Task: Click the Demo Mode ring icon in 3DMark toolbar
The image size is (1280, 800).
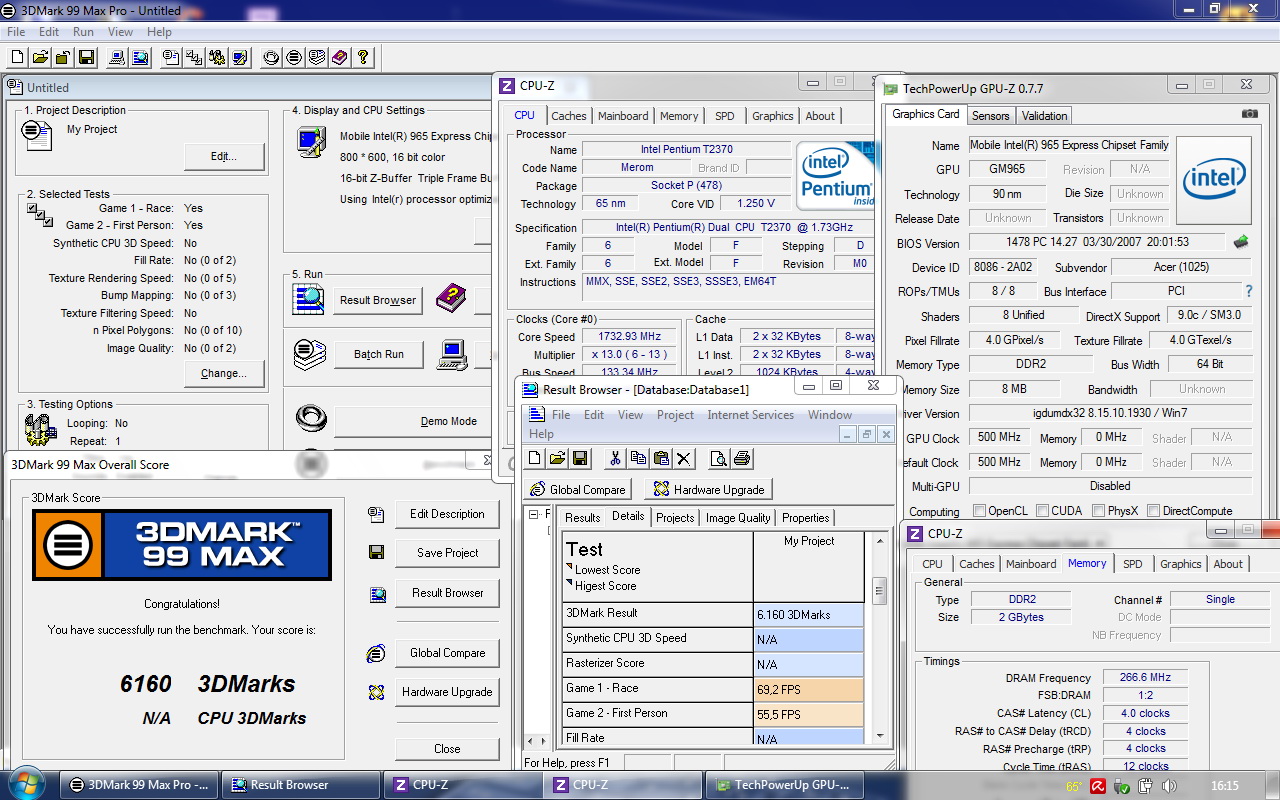Action: click(271, 58)
